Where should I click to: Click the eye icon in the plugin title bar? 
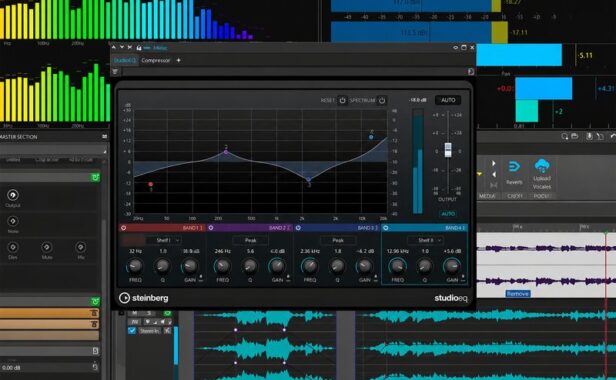[456, 48]
